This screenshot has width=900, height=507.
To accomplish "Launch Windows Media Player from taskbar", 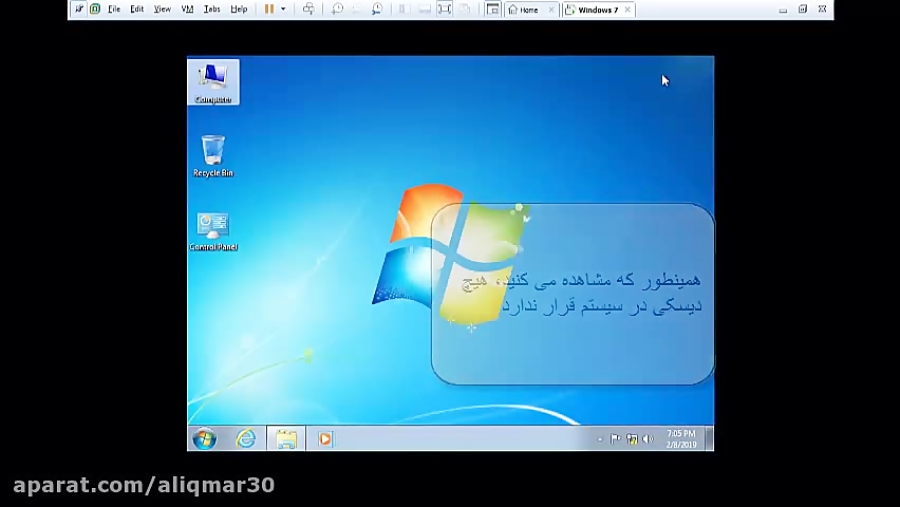I will click(x=324, y=439).
